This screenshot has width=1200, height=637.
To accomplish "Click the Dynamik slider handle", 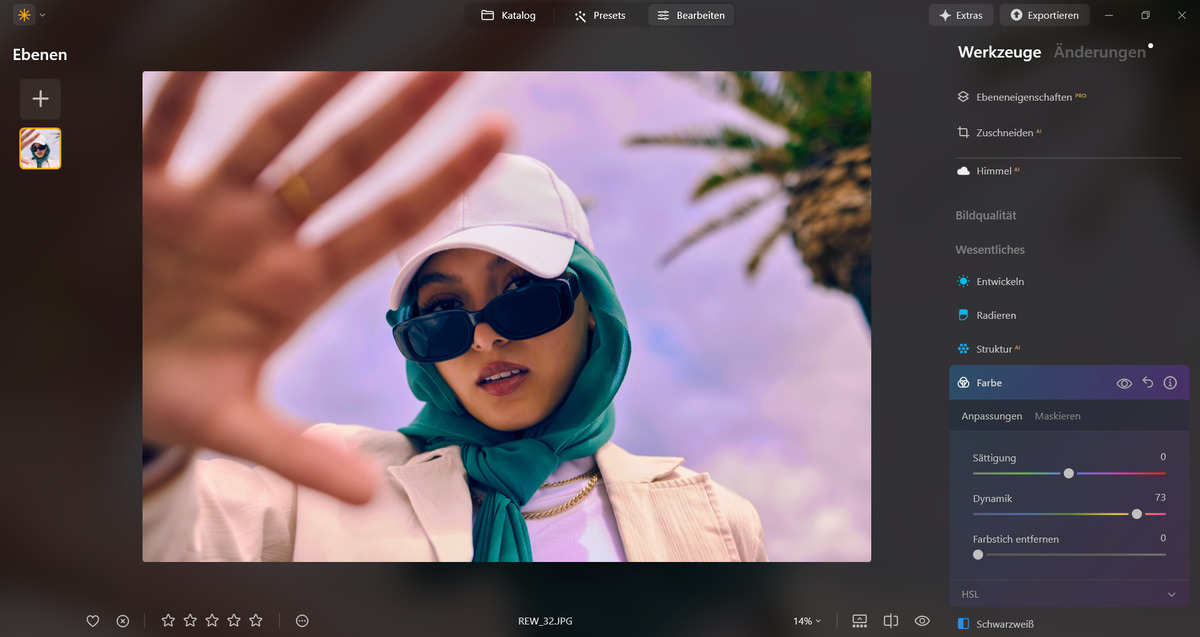I will click(x=1137, y=514).
